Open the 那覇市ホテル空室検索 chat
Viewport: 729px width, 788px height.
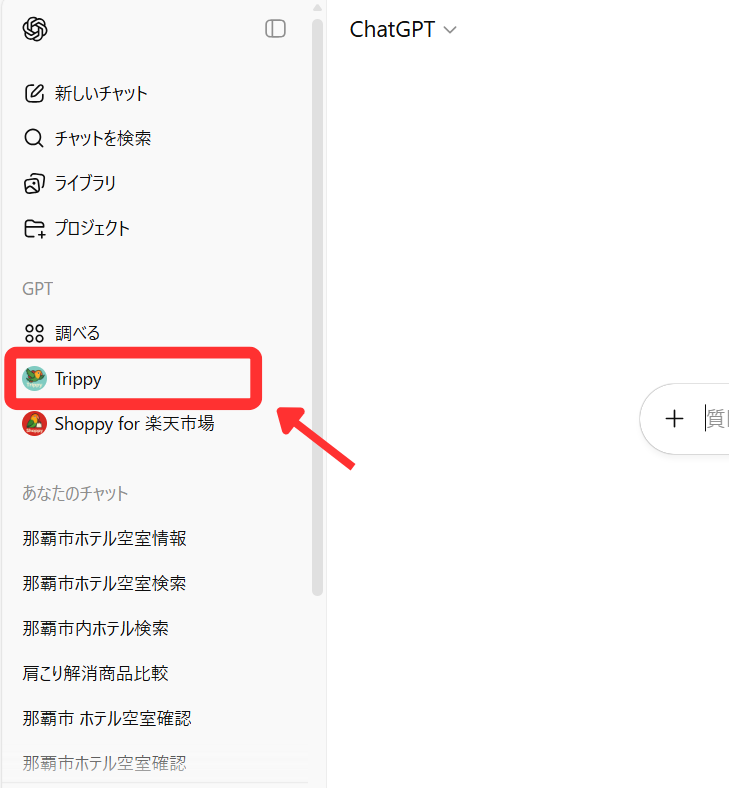click(105, 583)
